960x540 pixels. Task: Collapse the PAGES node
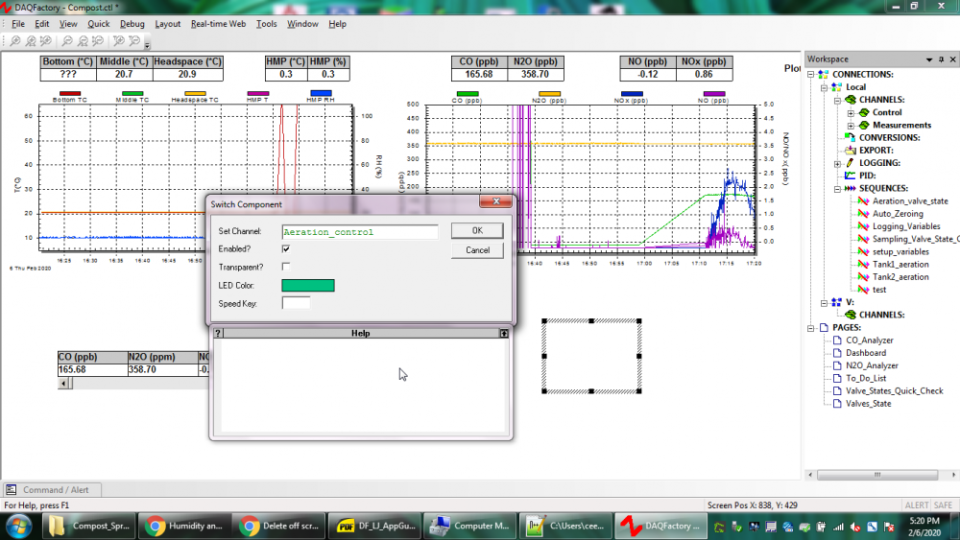point(811,328)
